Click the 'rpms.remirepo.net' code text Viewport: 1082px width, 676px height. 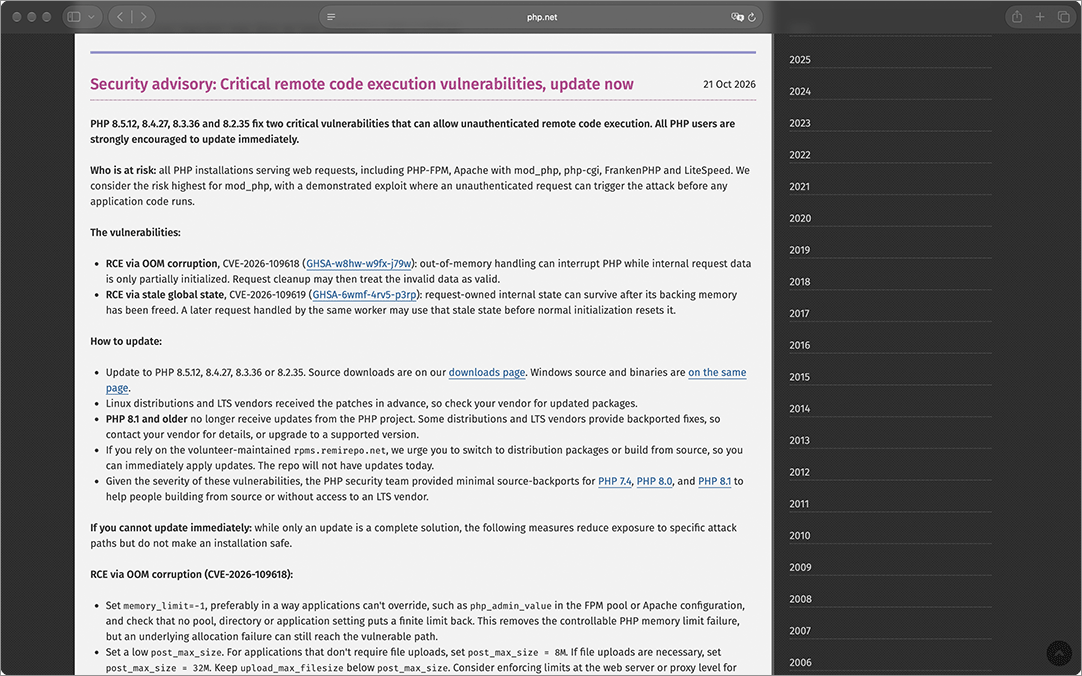(x=340, y=450)
